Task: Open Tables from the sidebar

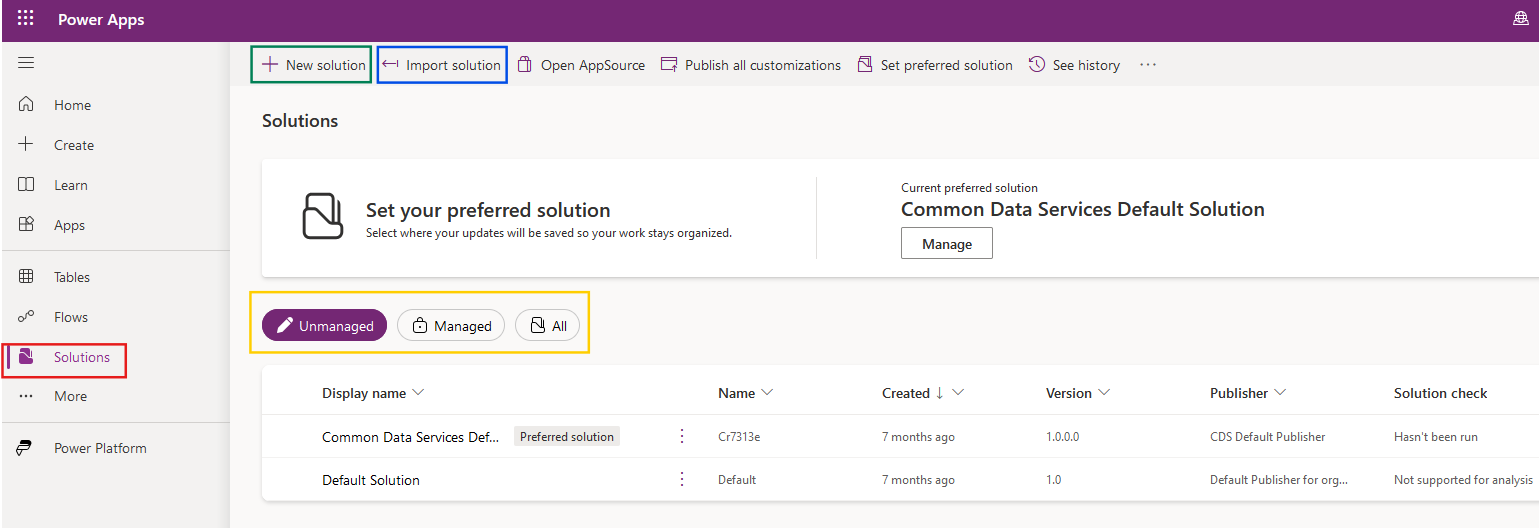Action: [72, 277]
